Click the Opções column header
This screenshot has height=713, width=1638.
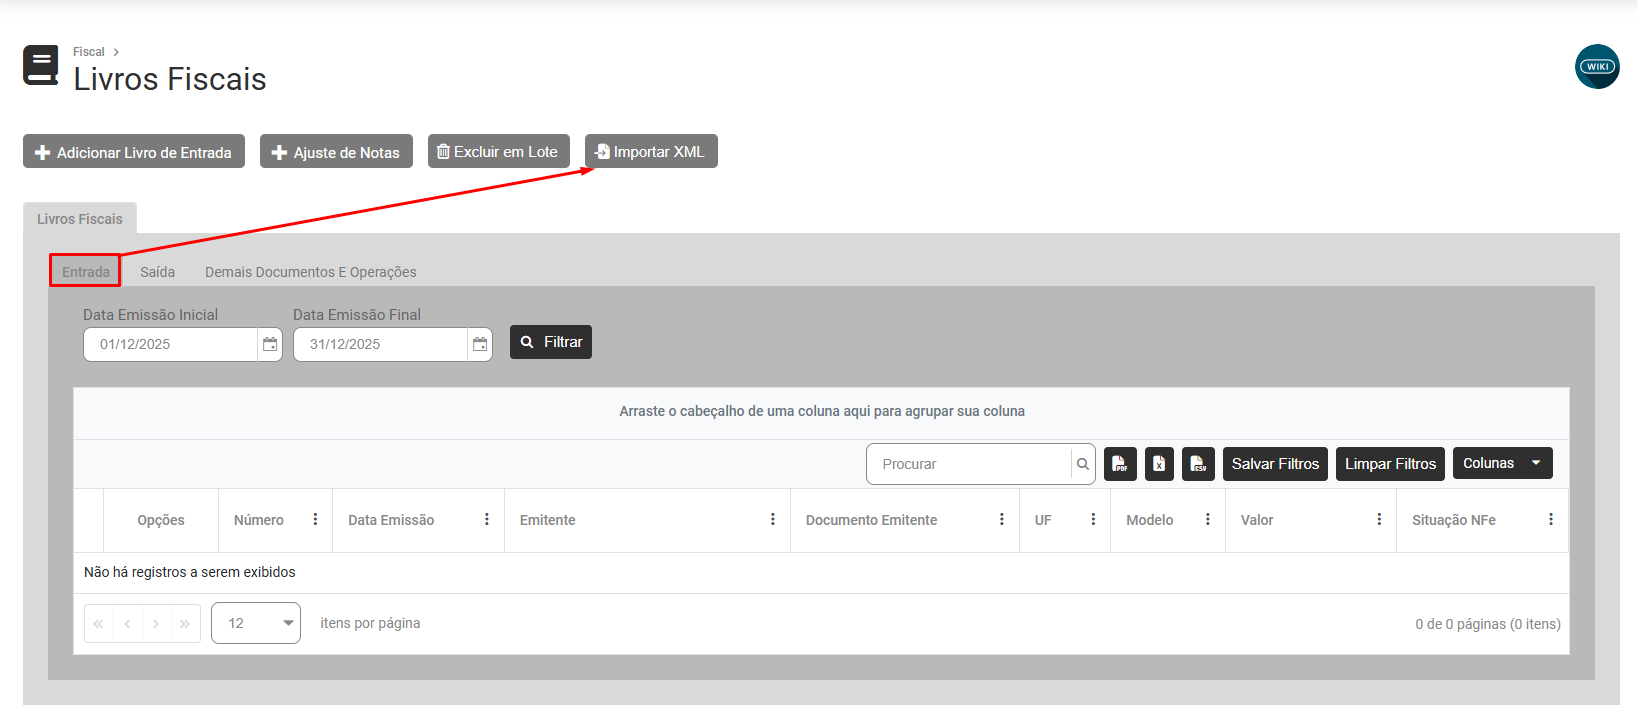coord(161,520)
